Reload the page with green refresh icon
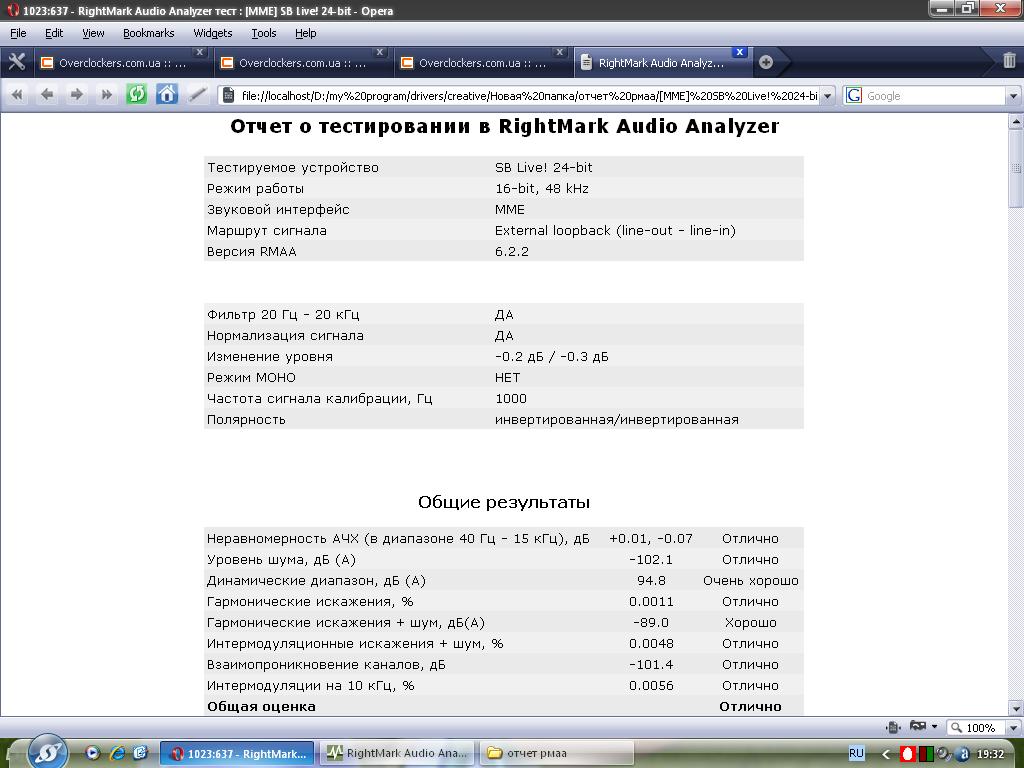Image resolution: width=1024 pixels, height=768 pixels. 136,94
